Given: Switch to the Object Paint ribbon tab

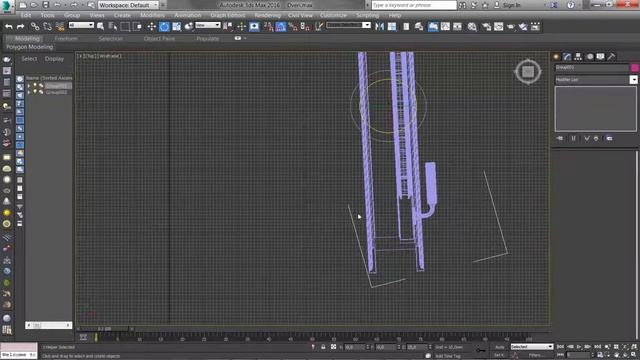Looking at the screenshot, I should pyautogui.click(x=159, y=39).
